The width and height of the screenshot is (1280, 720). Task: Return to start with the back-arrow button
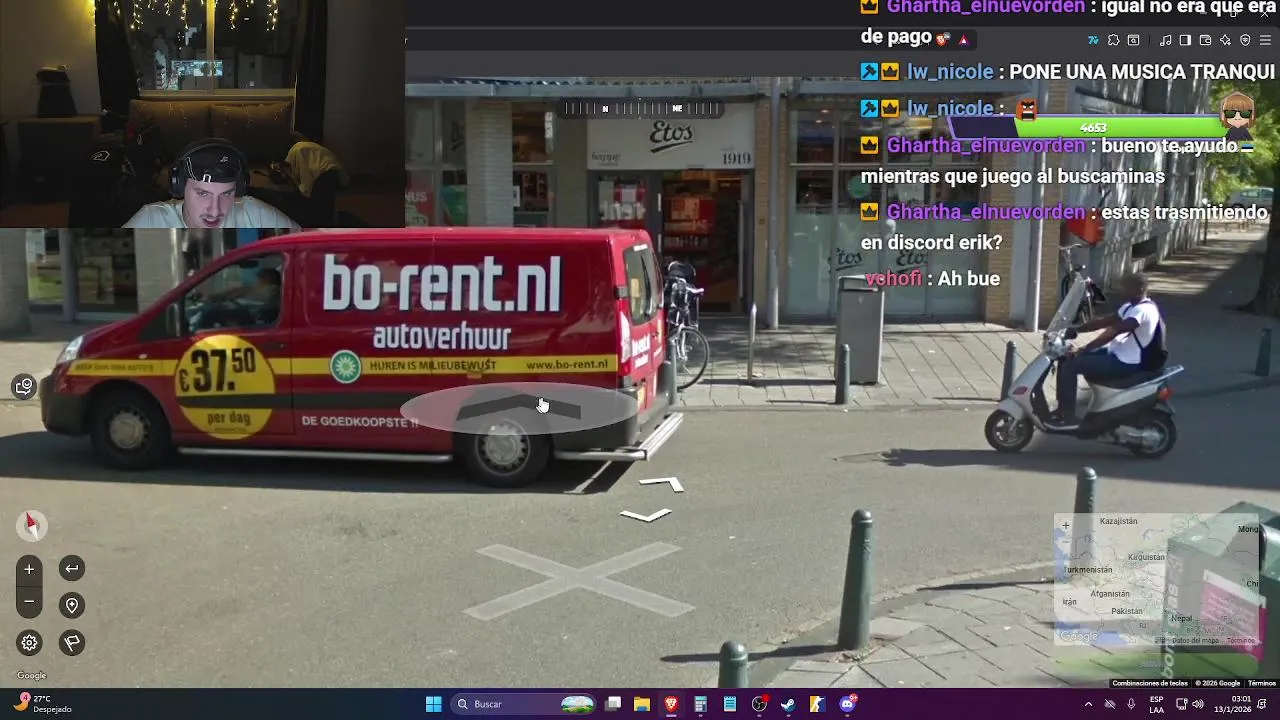click(x=72, y=569)
